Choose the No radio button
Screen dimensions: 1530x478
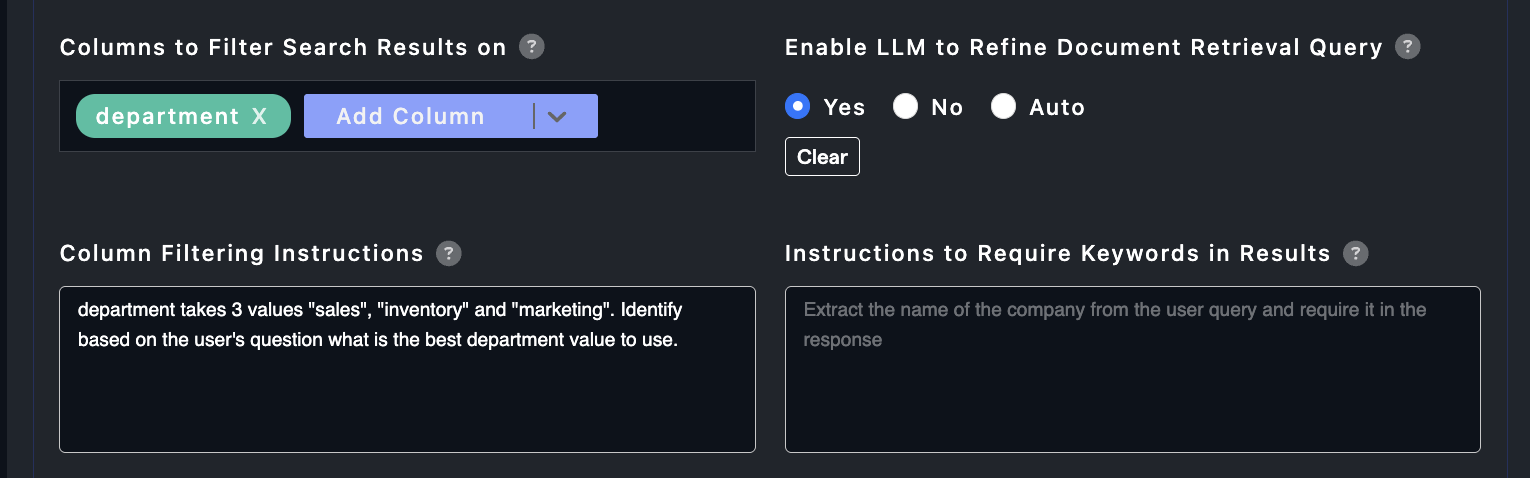[x=906, y=107]
